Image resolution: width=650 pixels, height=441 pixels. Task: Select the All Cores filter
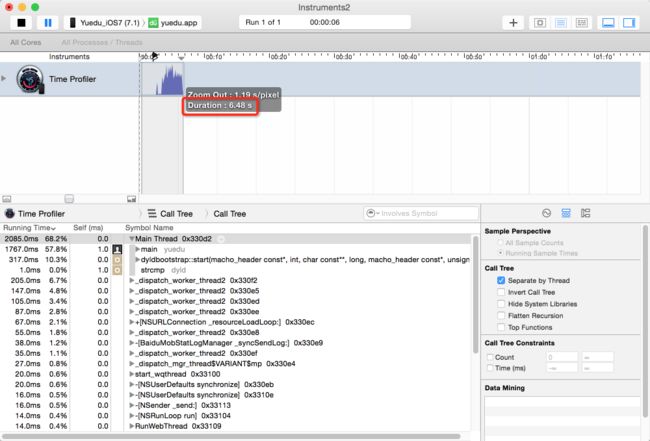[x=26, y=42]
